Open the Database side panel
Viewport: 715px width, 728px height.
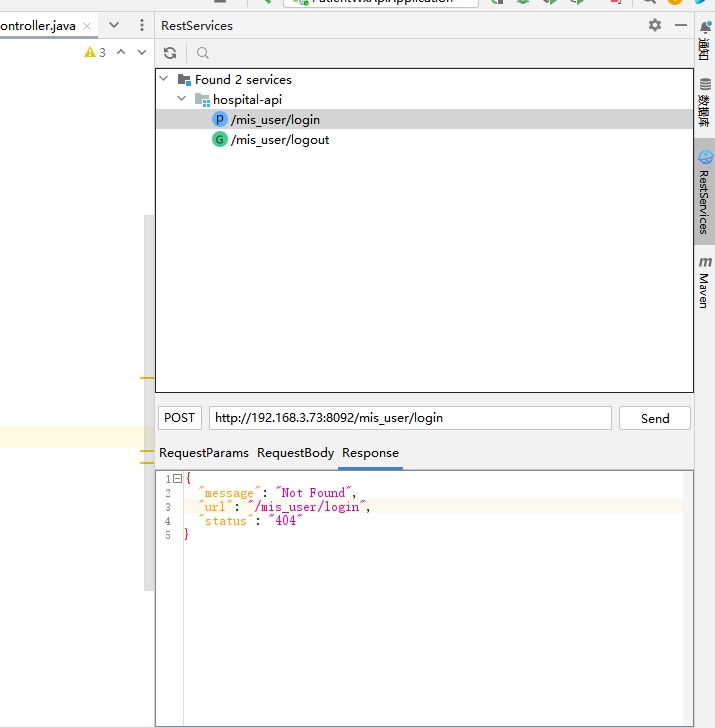[705, 103]
